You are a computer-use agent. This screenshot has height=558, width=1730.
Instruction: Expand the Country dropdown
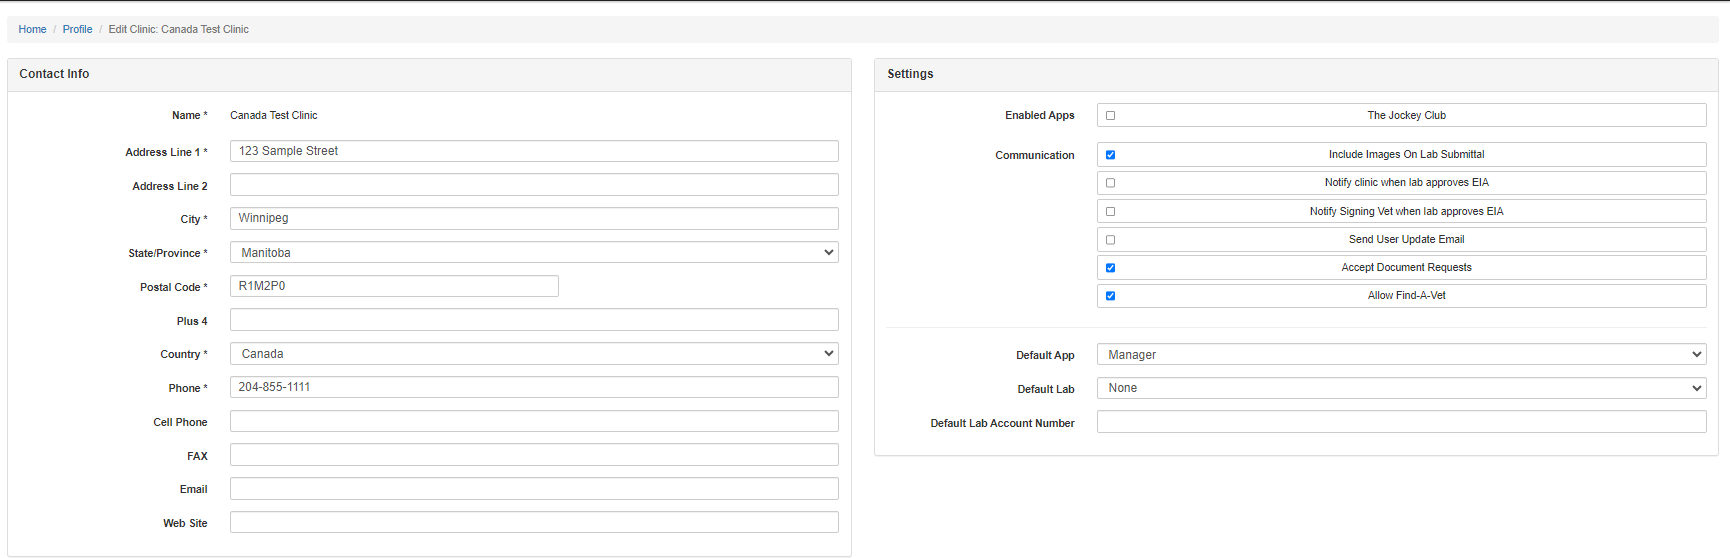tap(534, 354)
